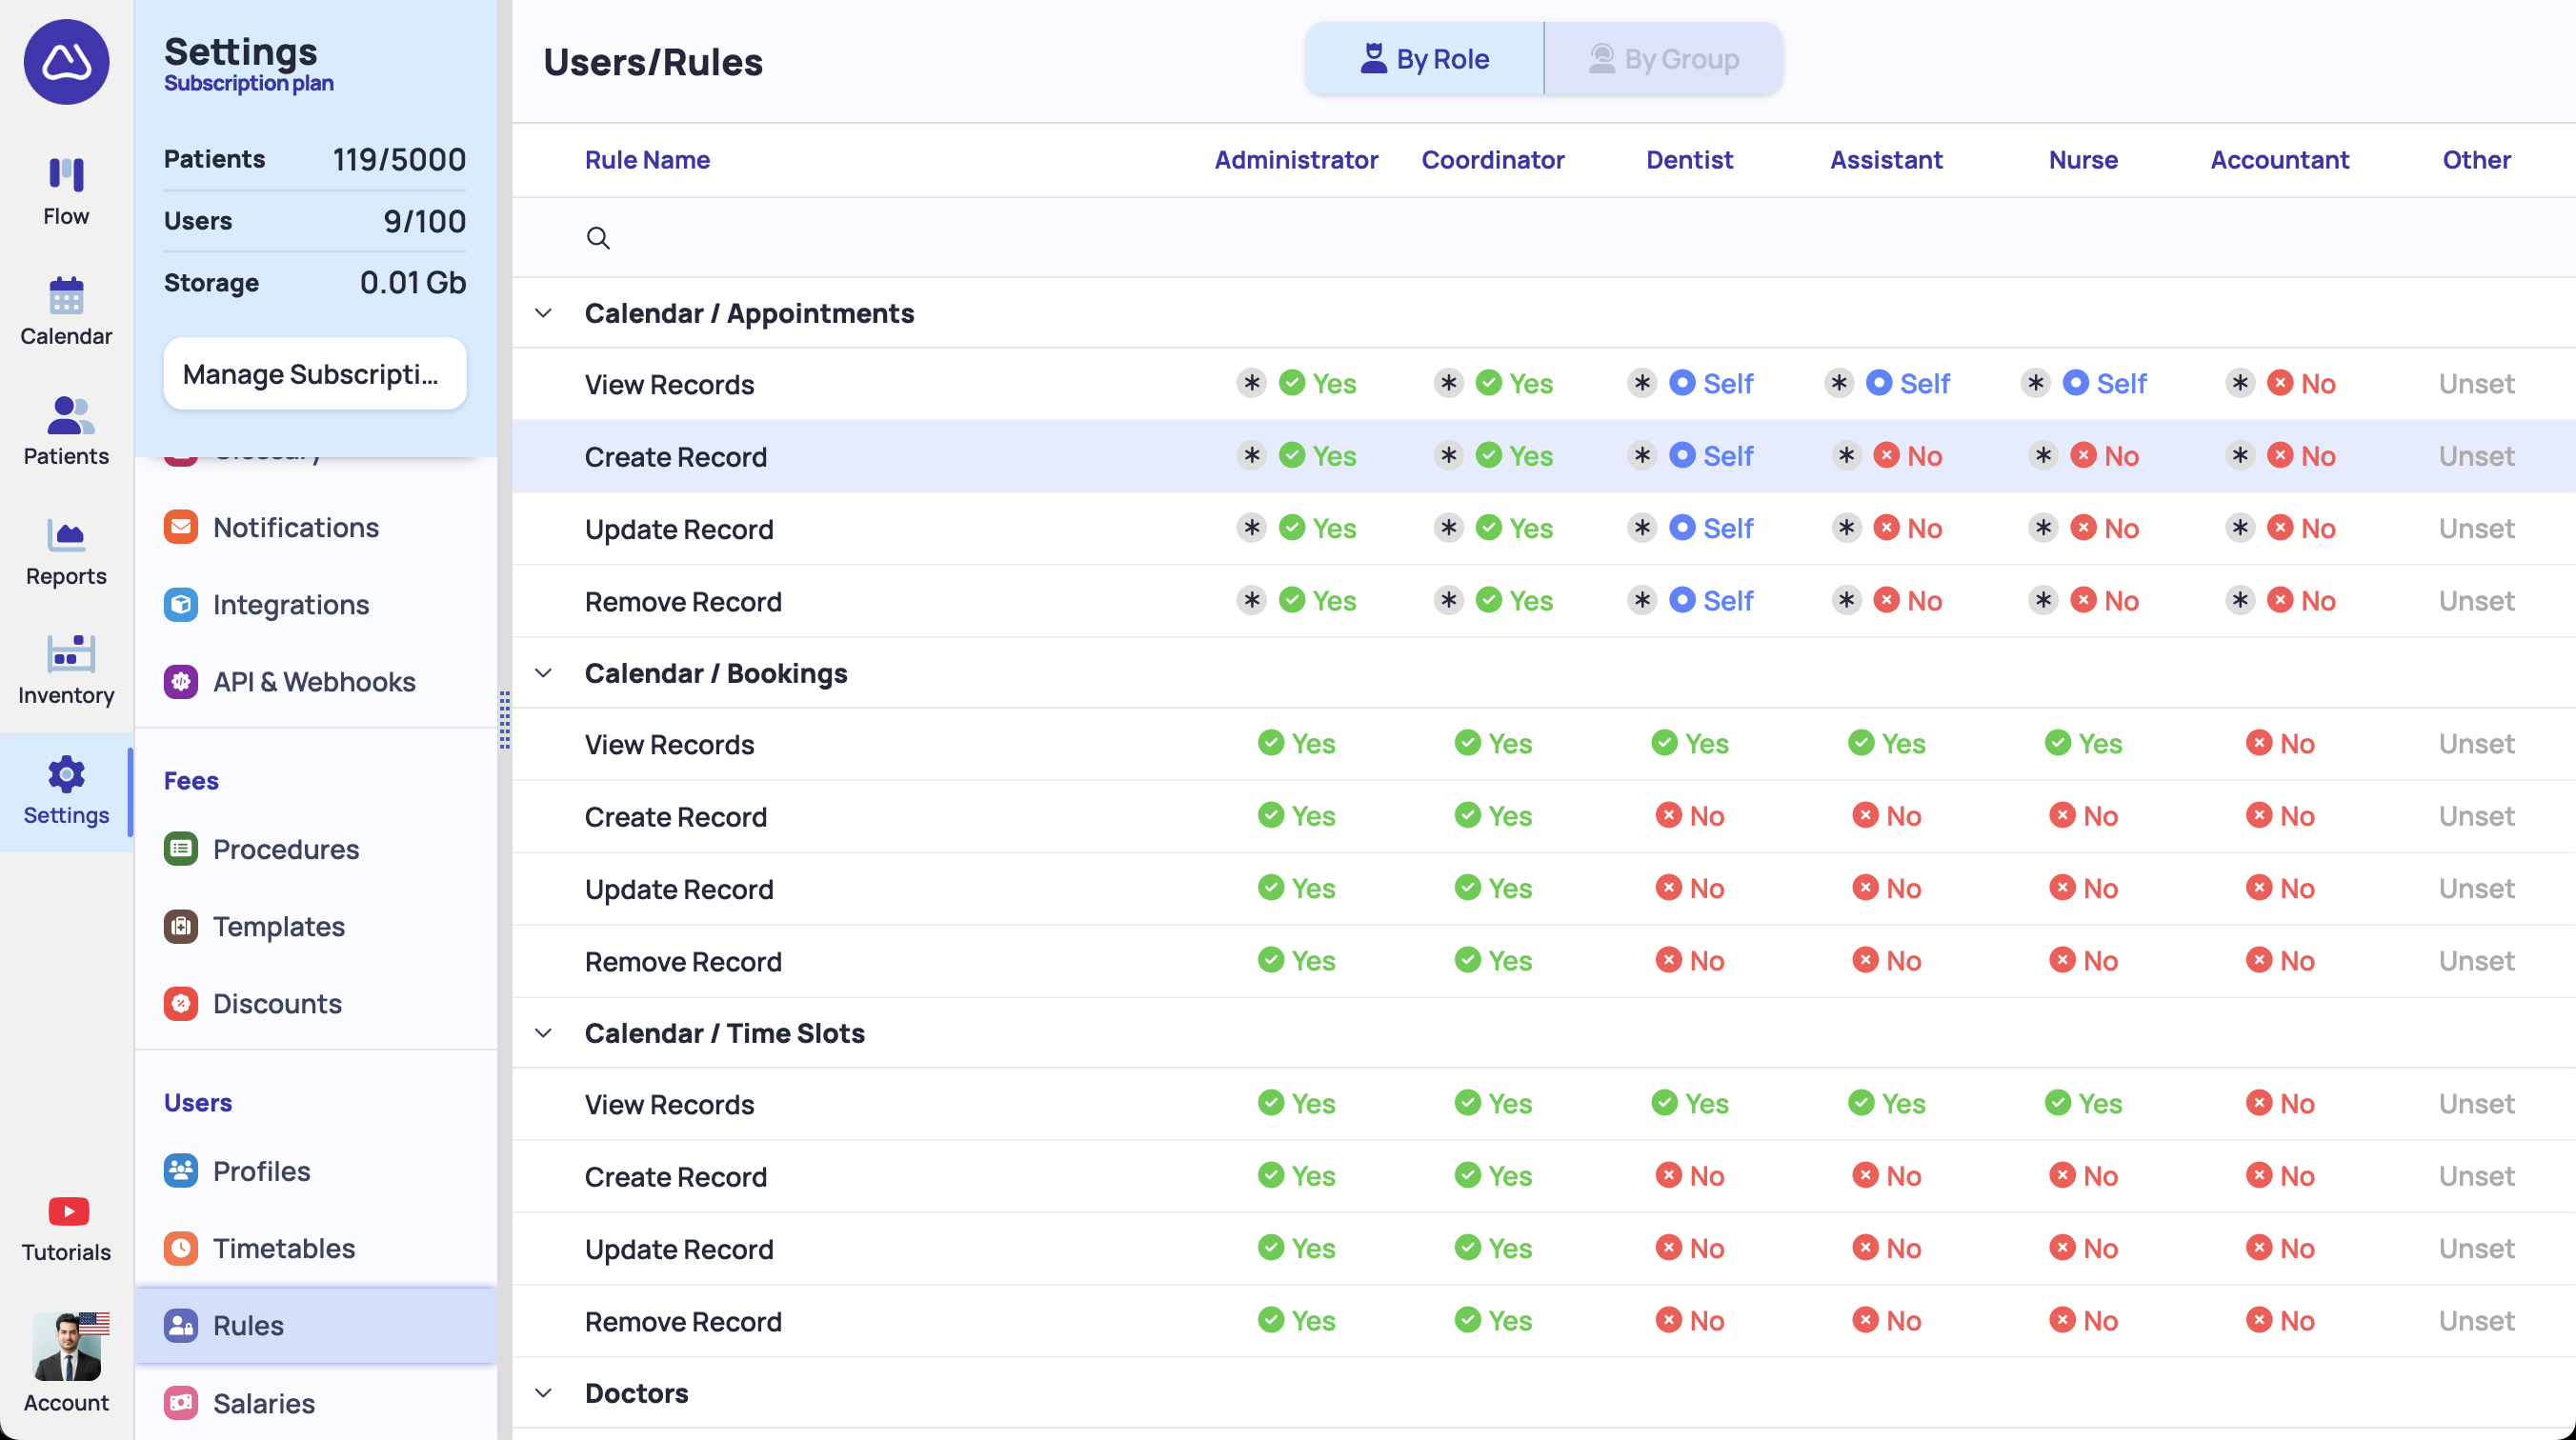This screenshot has height=1440, width=2576.
Task: Open API & Webhooks settings
Action: 313,682
